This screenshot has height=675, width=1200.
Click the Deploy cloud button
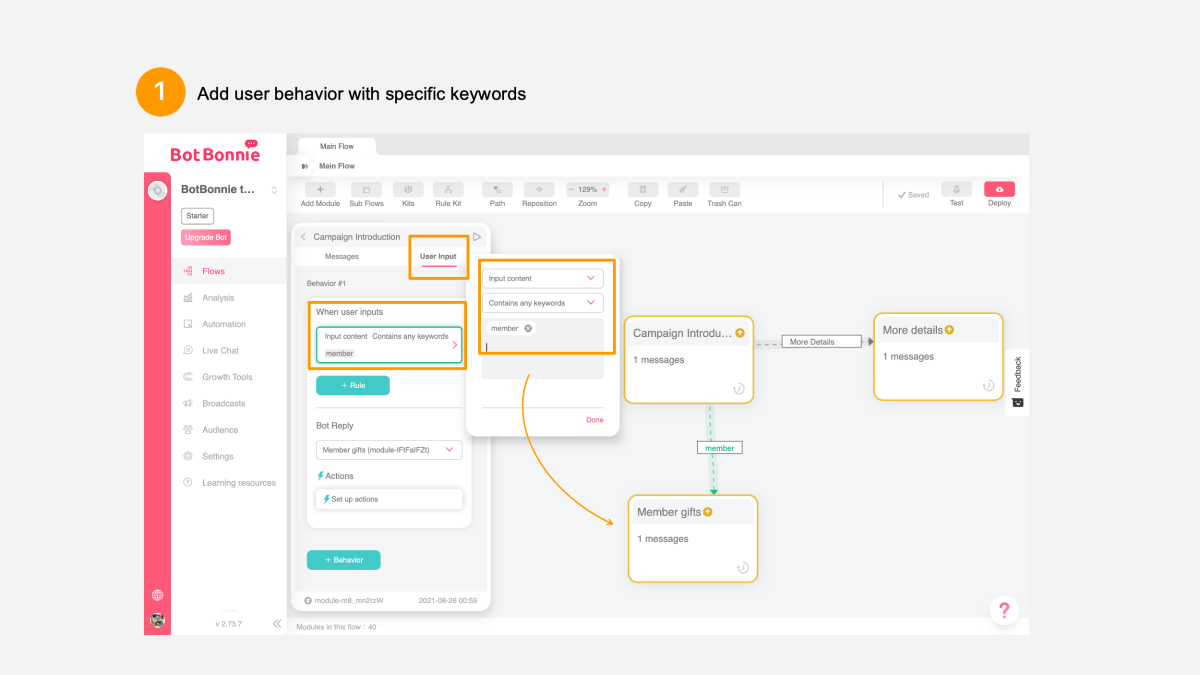[x=999, y=189]
